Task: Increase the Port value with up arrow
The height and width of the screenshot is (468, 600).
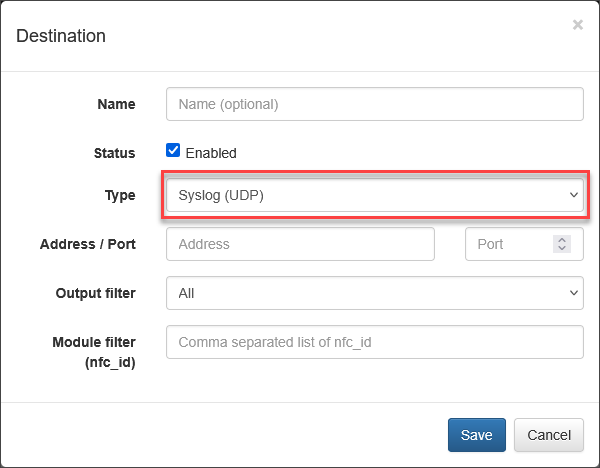Action: 562,240
